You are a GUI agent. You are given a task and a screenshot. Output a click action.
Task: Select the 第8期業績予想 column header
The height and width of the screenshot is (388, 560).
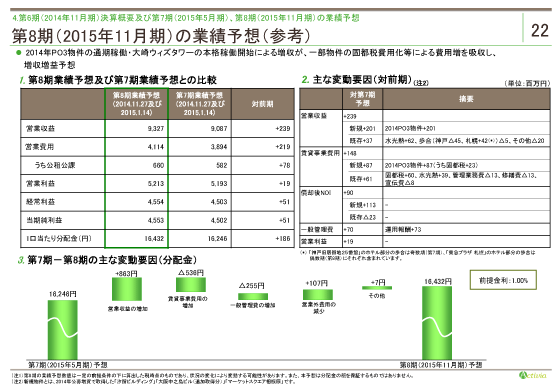pos(136,104)
